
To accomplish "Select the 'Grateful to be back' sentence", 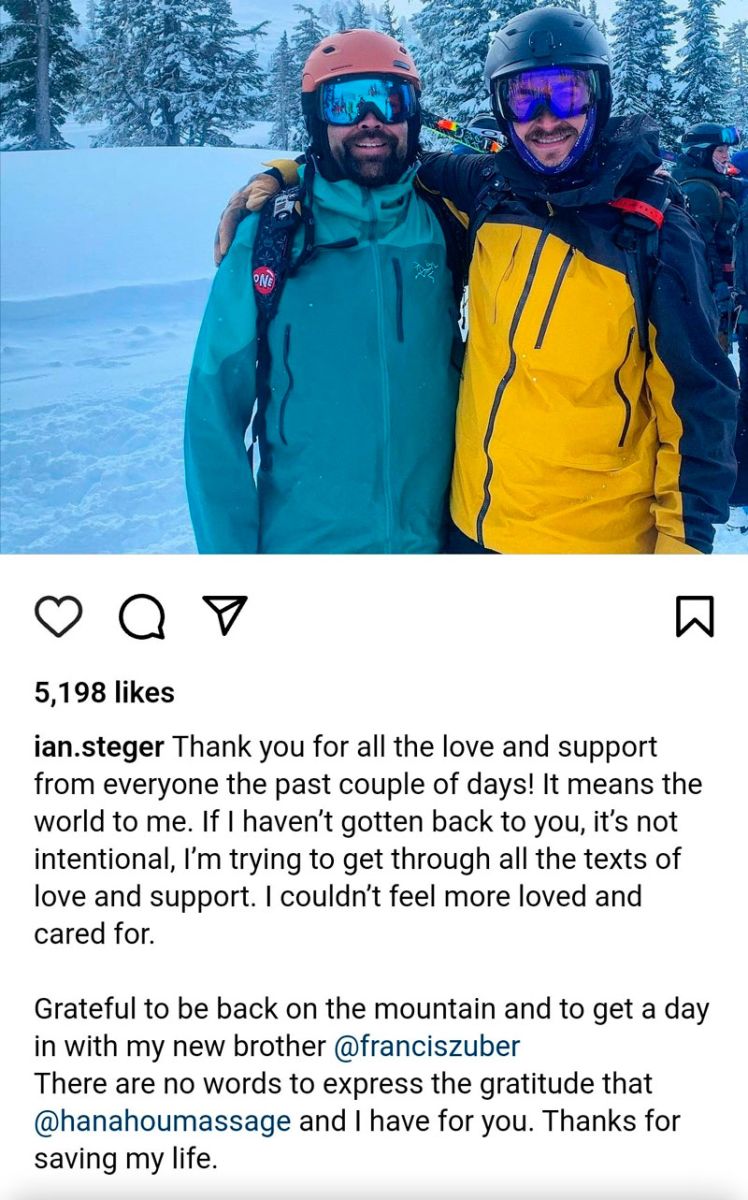I will [371, 1027].
